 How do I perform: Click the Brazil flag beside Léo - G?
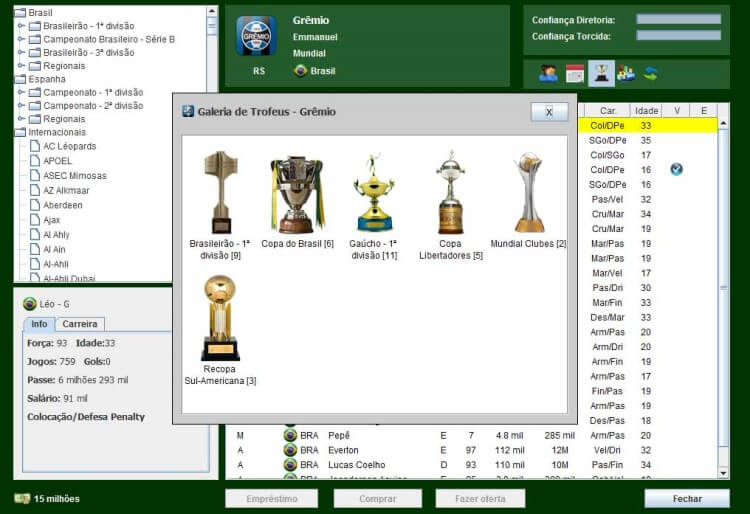pos(30,304)
